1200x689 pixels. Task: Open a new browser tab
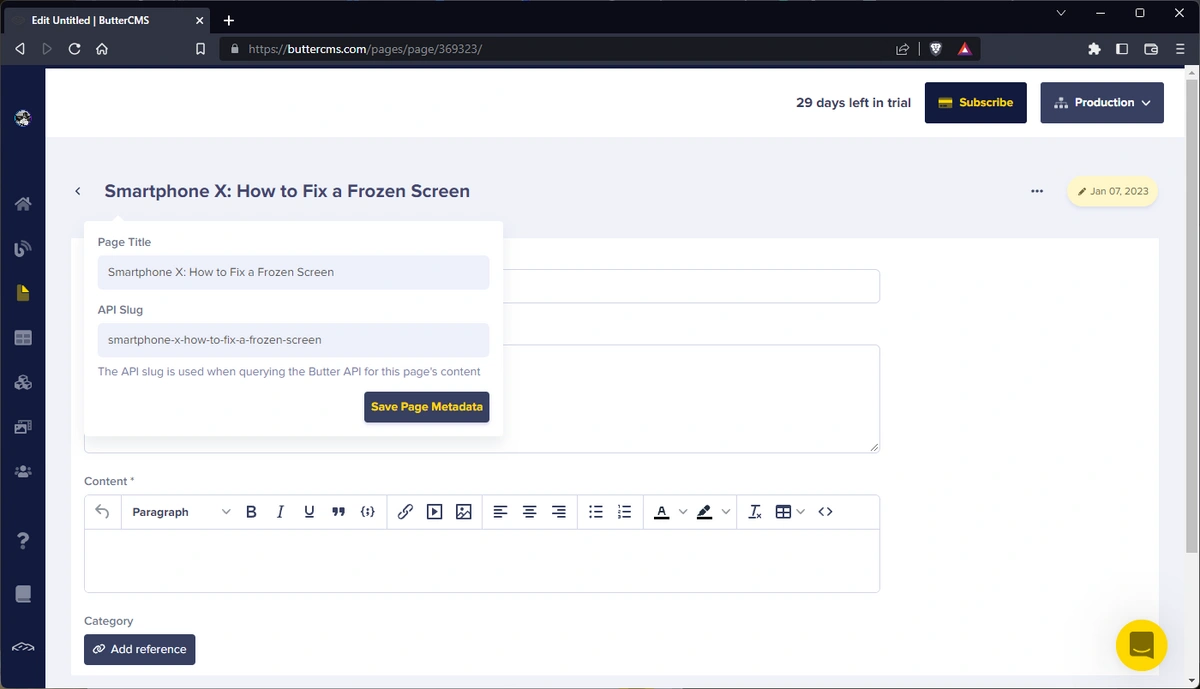229,20
